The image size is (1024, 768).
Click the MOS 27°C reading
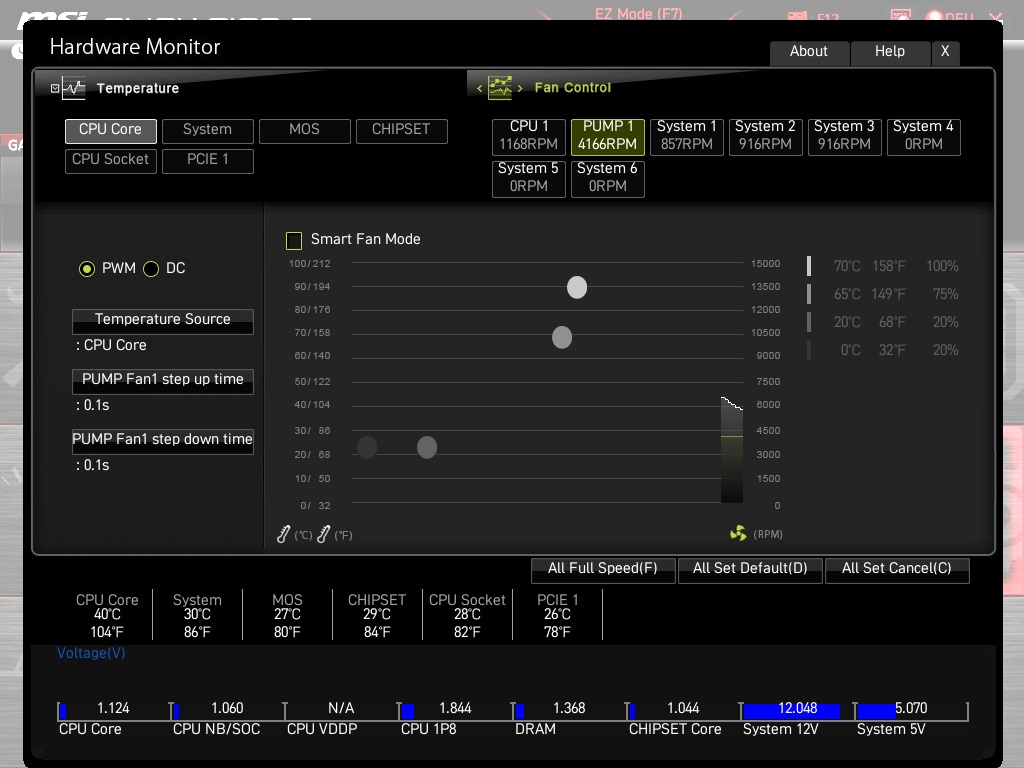[287, 615]
